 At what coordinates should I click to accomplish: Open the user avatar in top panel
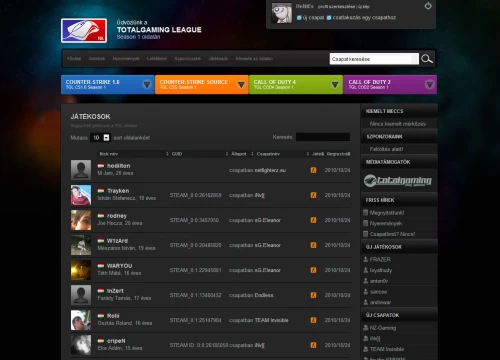[x=282, y=13]
